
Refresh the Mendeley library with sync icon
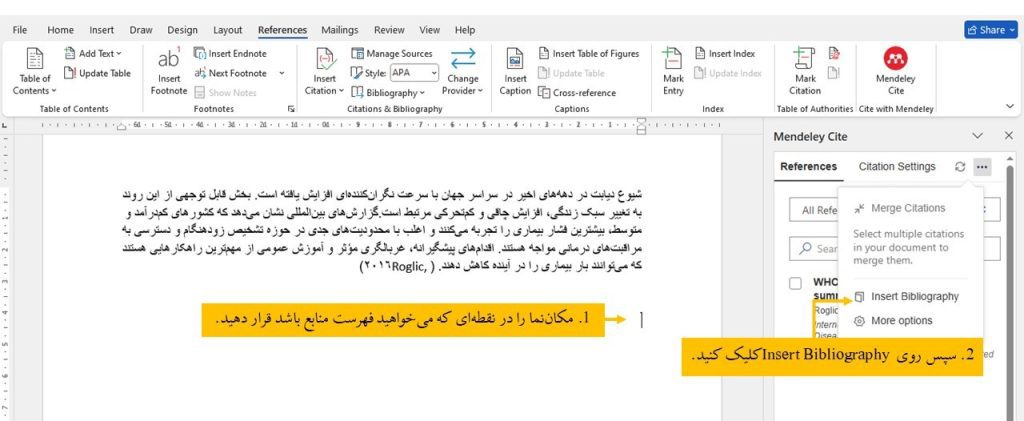tap(959, 167)
